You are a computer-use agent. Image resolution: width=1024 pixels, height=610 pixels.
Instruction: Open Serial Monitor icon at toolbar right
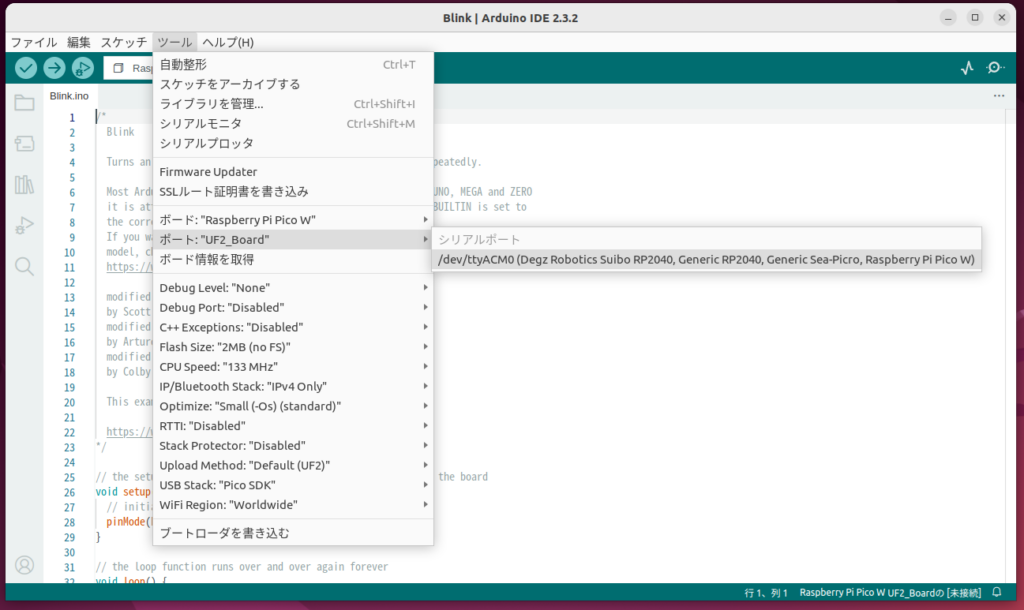pos(995,67)
